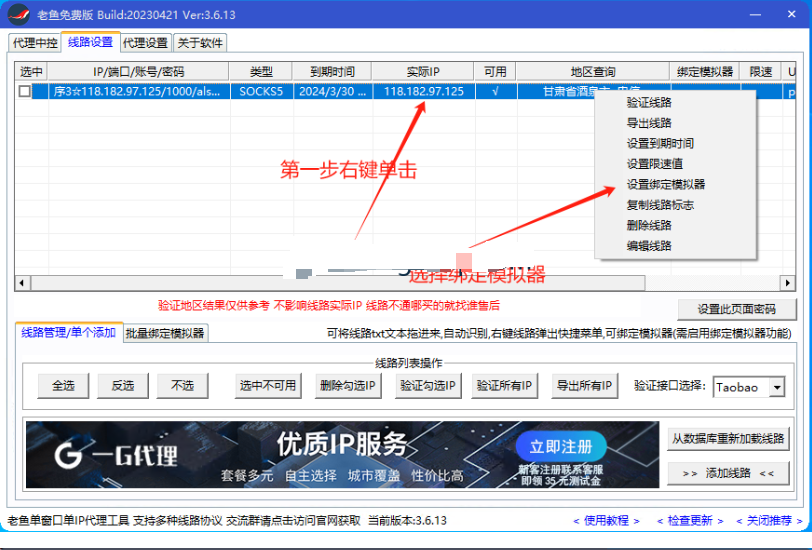Choose 编辑线路 from the context menu
Viewport: 812px width, 550px height.
point(649,245)
